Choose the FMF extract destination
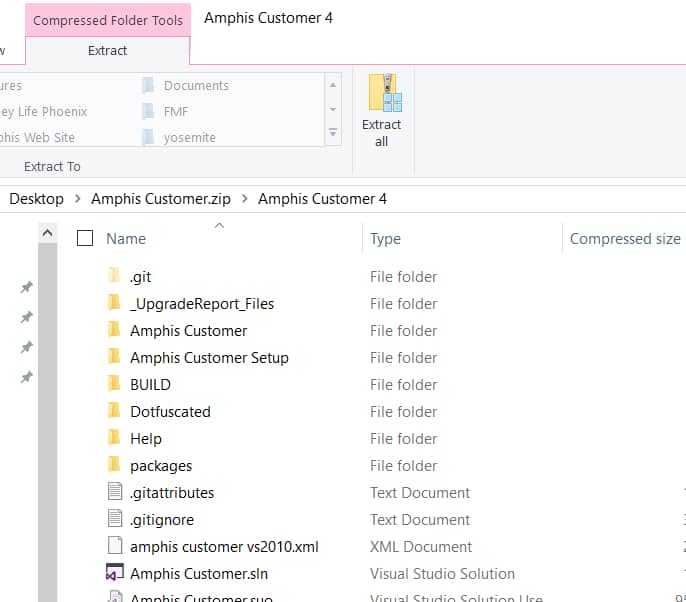Image resolution: width=686 pixels, height=602 pixels. (x=165, y=112)
